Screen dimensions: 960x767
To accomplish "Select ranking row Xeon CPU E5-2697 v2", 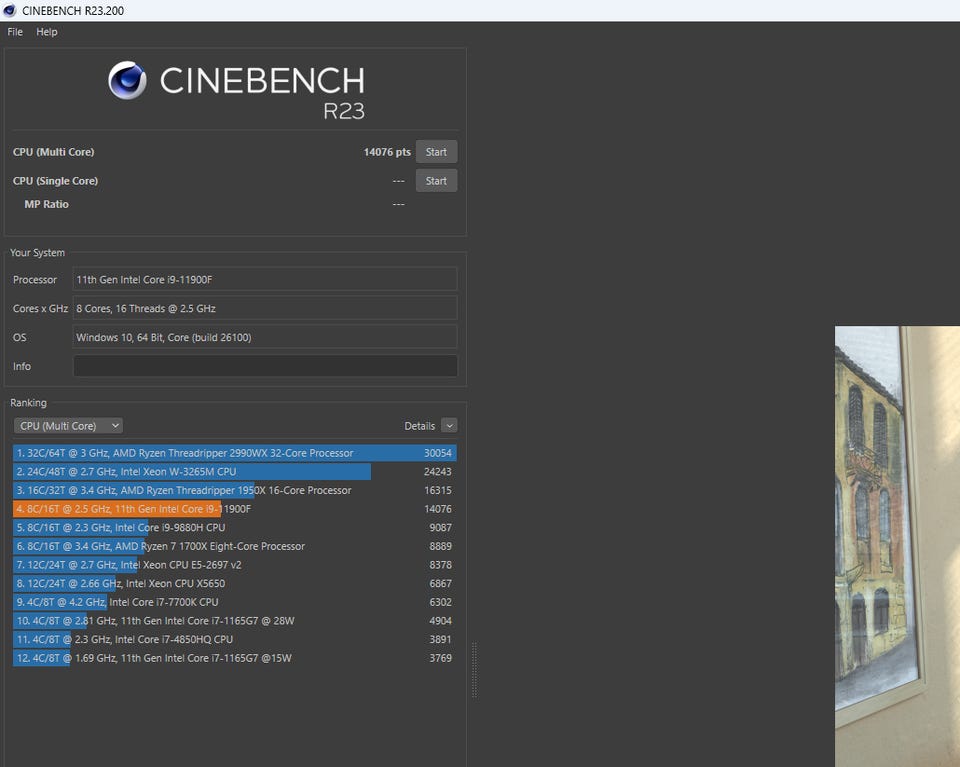I will click(234, 564).
